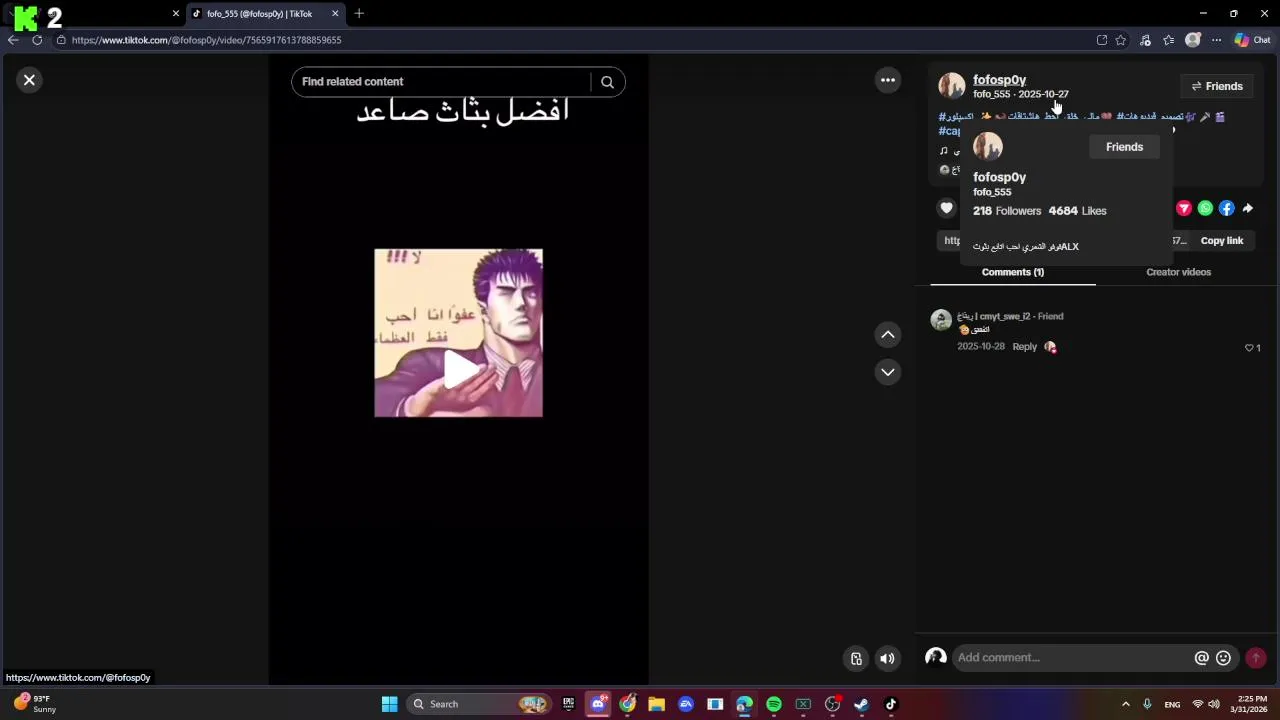Open Spotify from taskbar
This screenshot has width=1280, height=720.
point(774,704)
